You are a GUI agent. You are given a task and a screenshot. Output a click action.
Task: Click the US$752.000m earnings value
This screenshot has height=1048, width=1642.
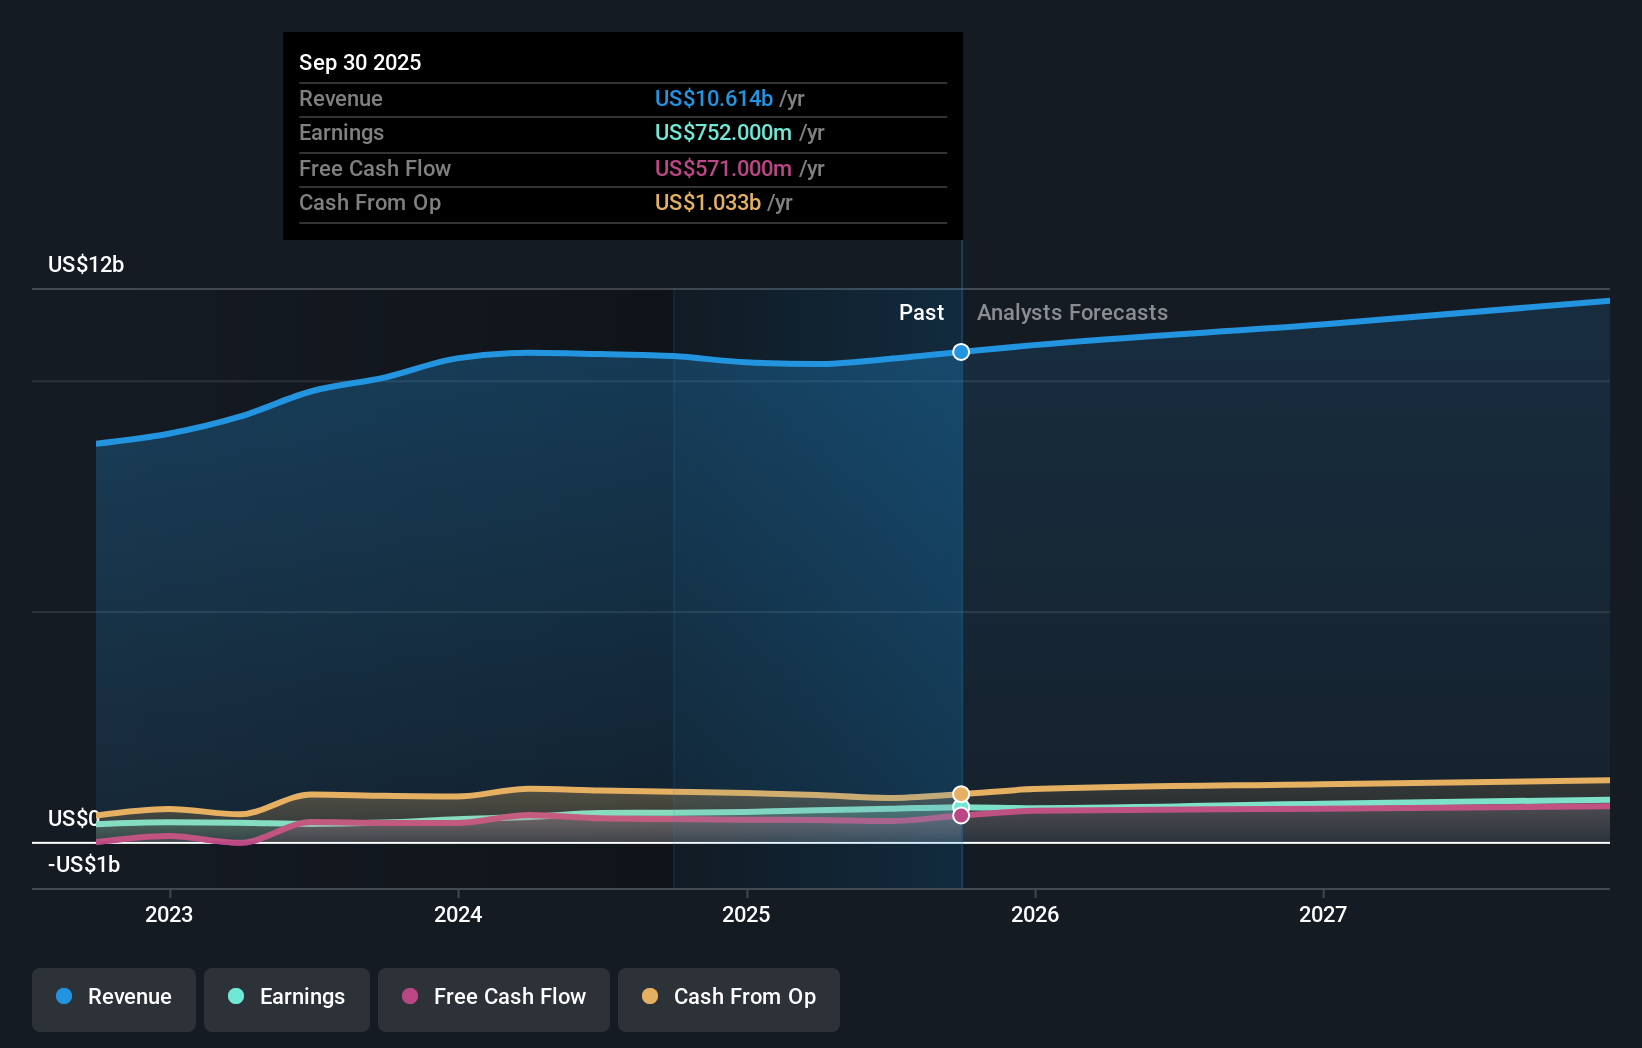pyautogui.click(x=723, y=132)
